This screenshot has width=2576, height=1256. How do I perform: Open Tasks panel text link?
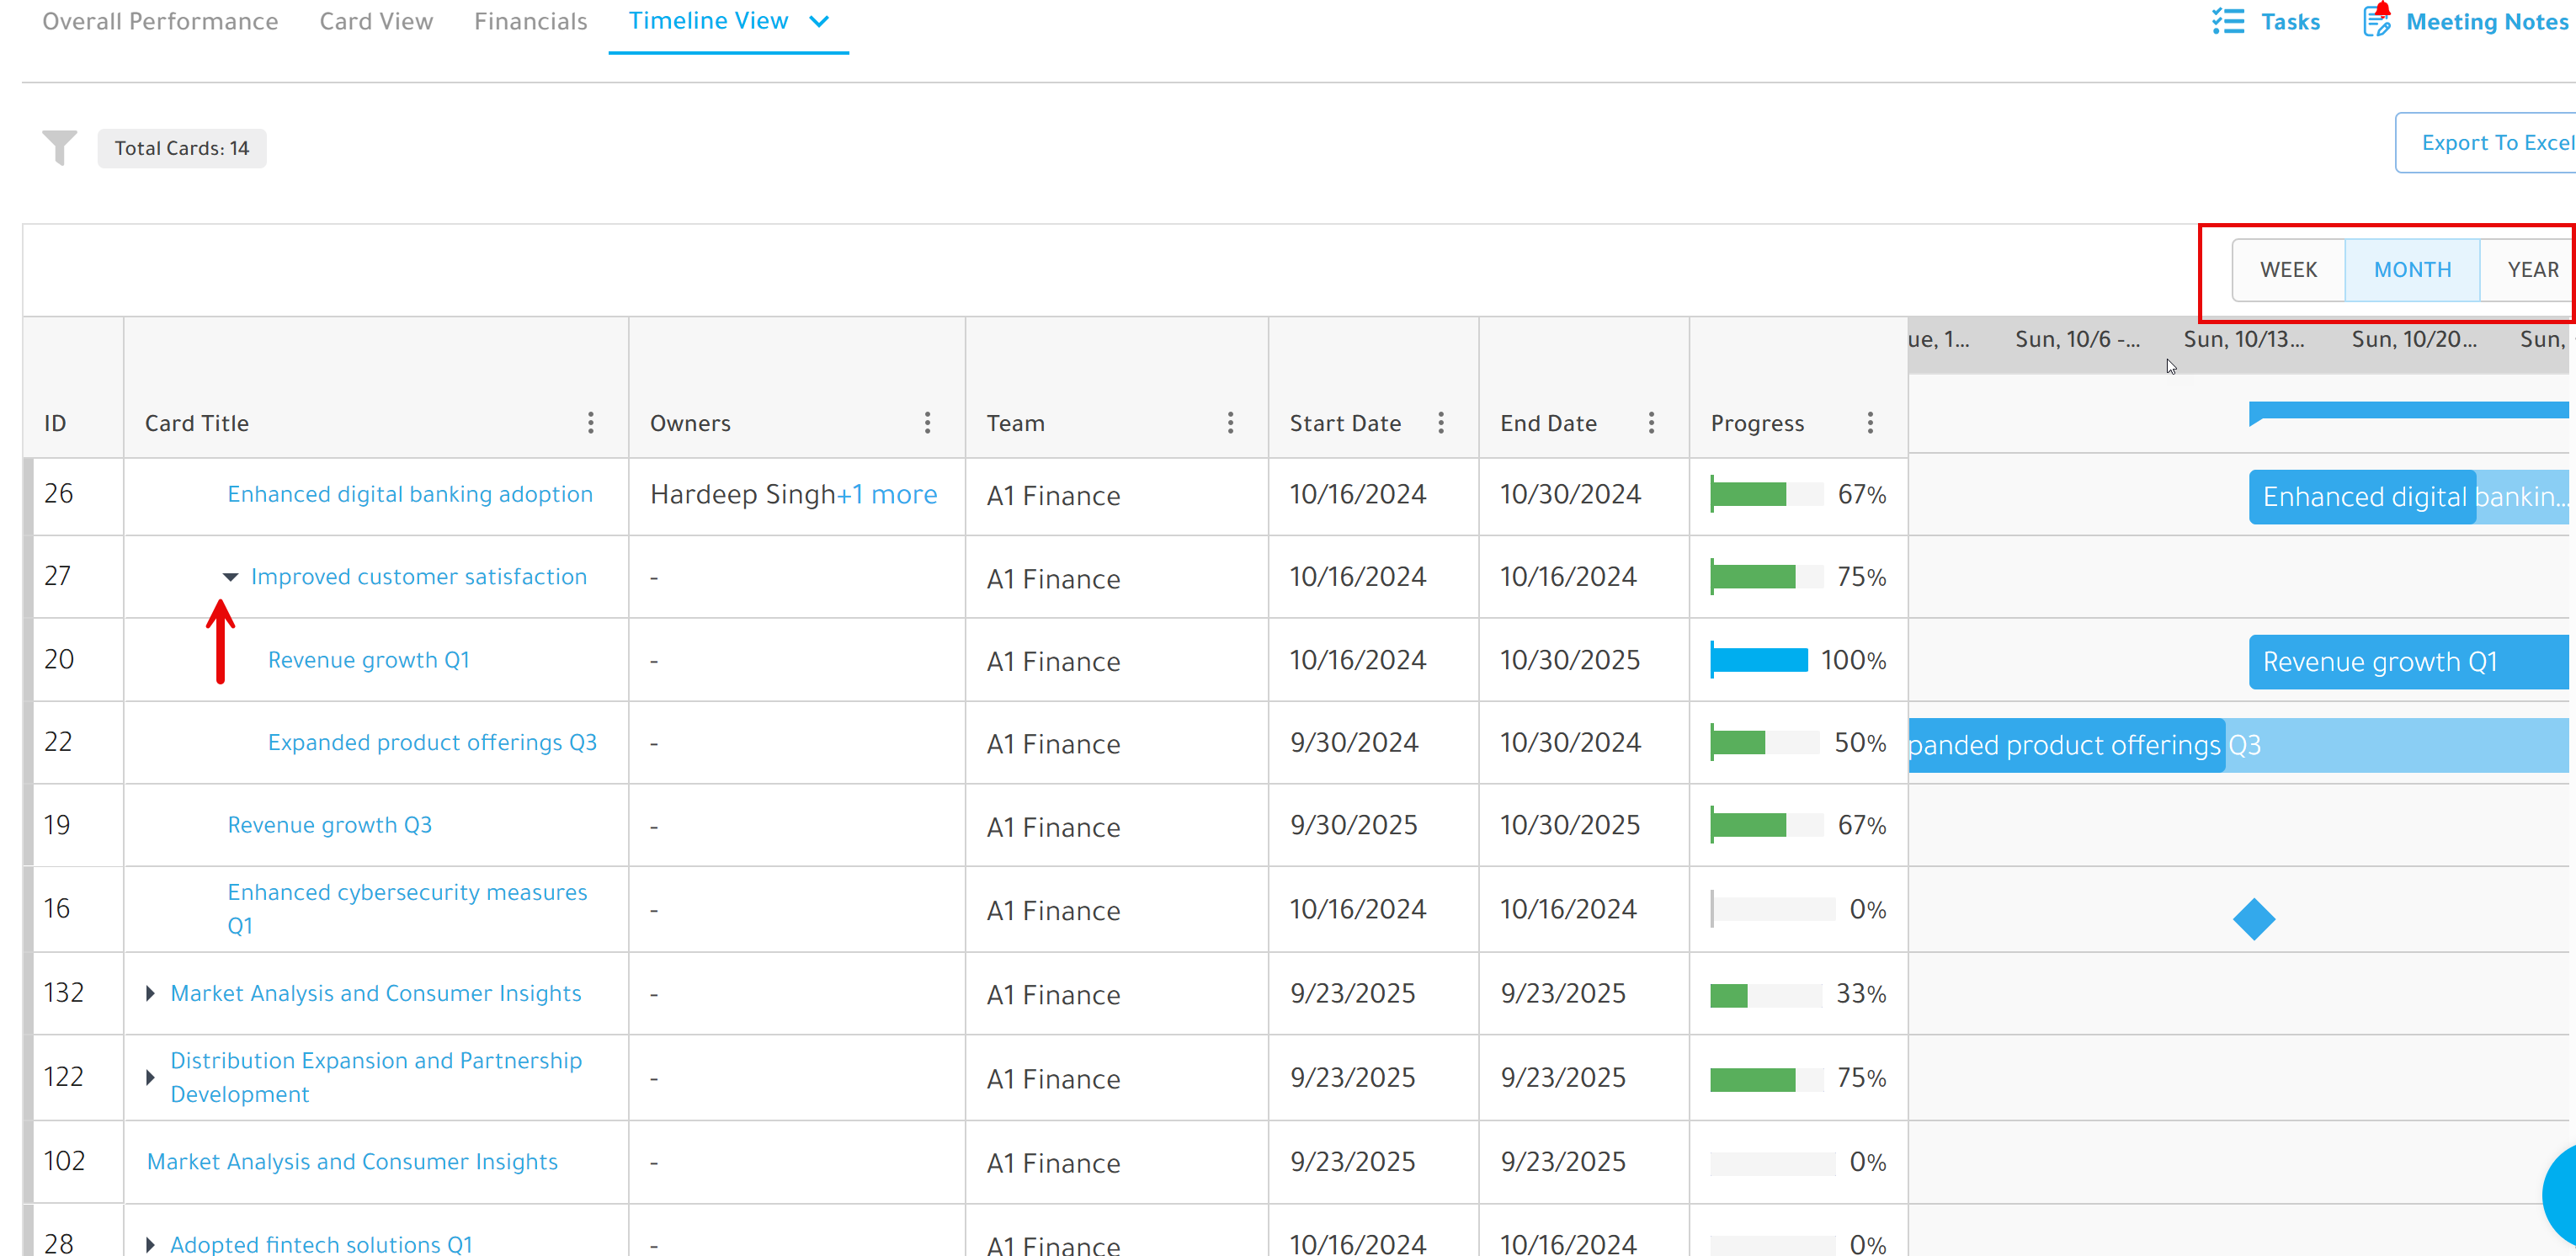click(2290, 21)
